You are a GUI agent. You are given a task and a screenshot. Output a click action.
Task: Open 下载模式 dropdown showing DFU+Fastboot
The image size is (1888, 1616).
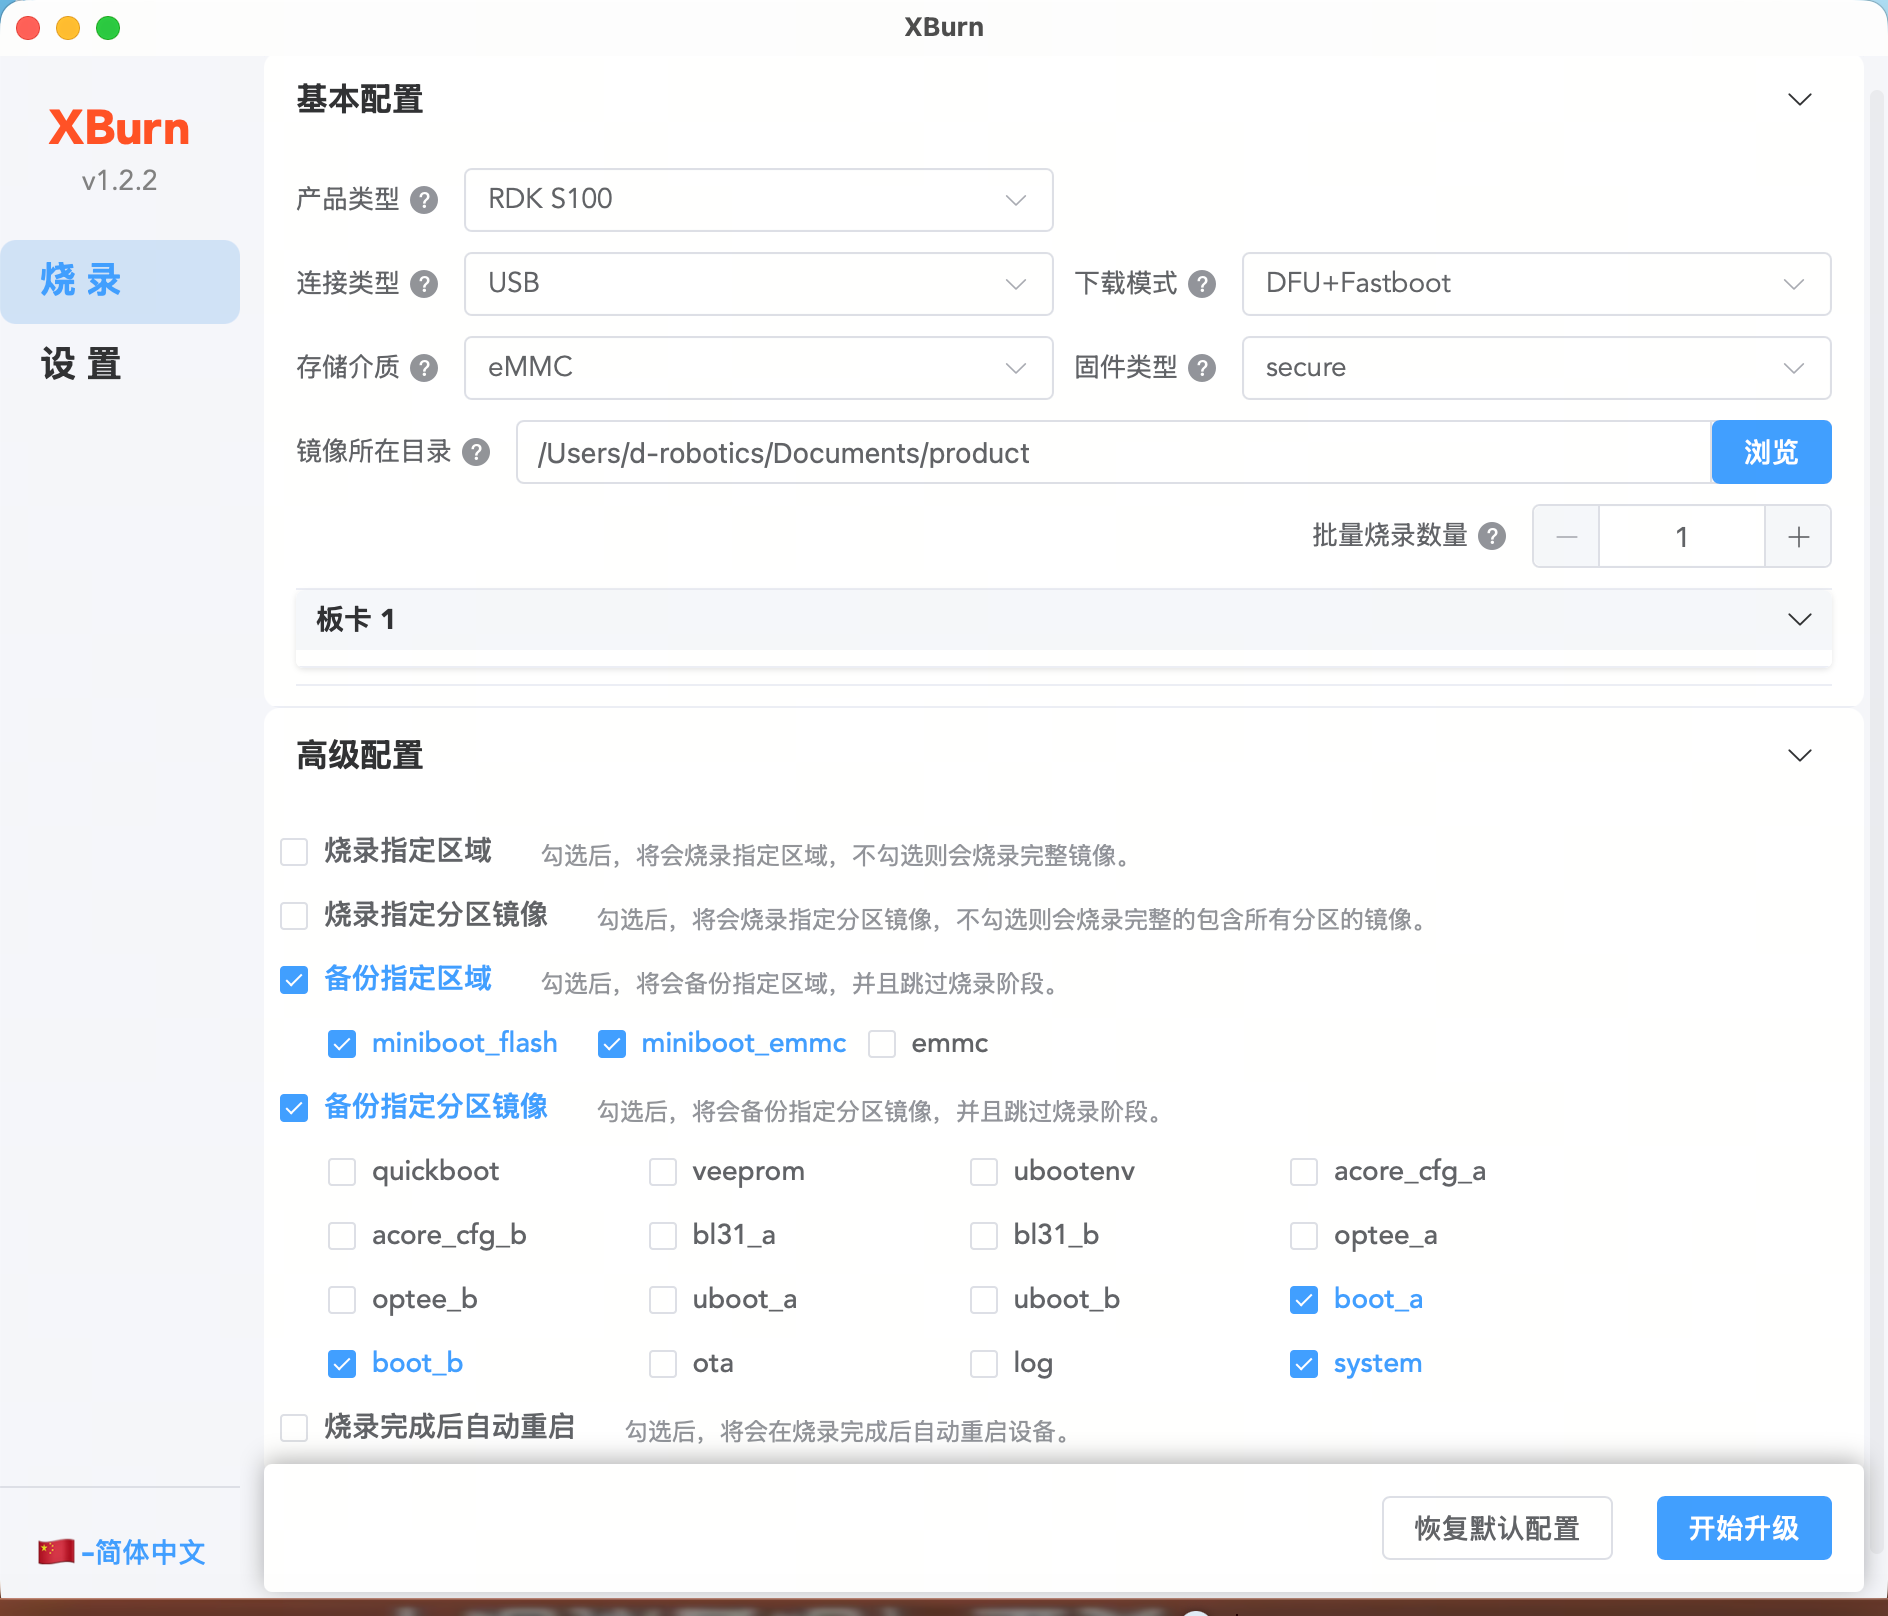point(1536,284)
